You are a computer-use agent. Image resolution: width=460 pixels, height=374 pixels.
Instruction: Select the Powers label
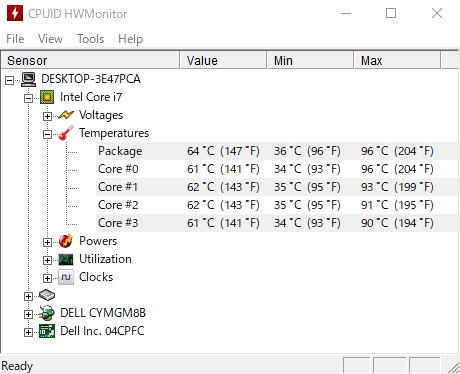click(98, 241)
